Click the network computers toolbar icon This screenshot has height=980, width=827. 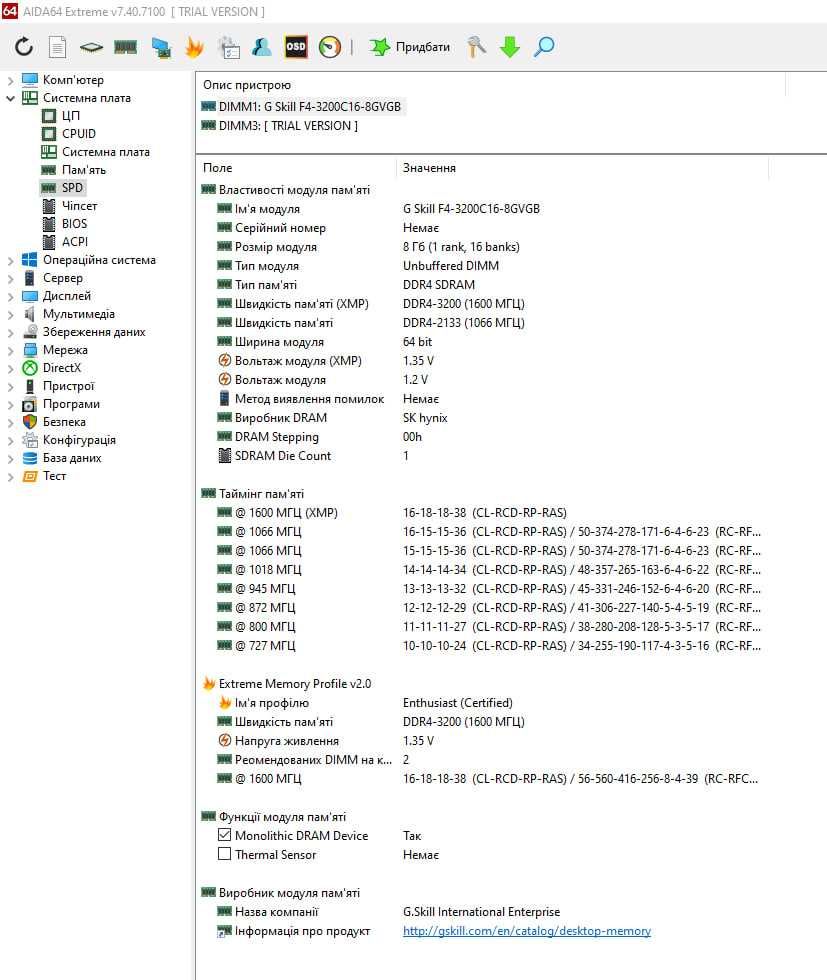coord(161,48)
